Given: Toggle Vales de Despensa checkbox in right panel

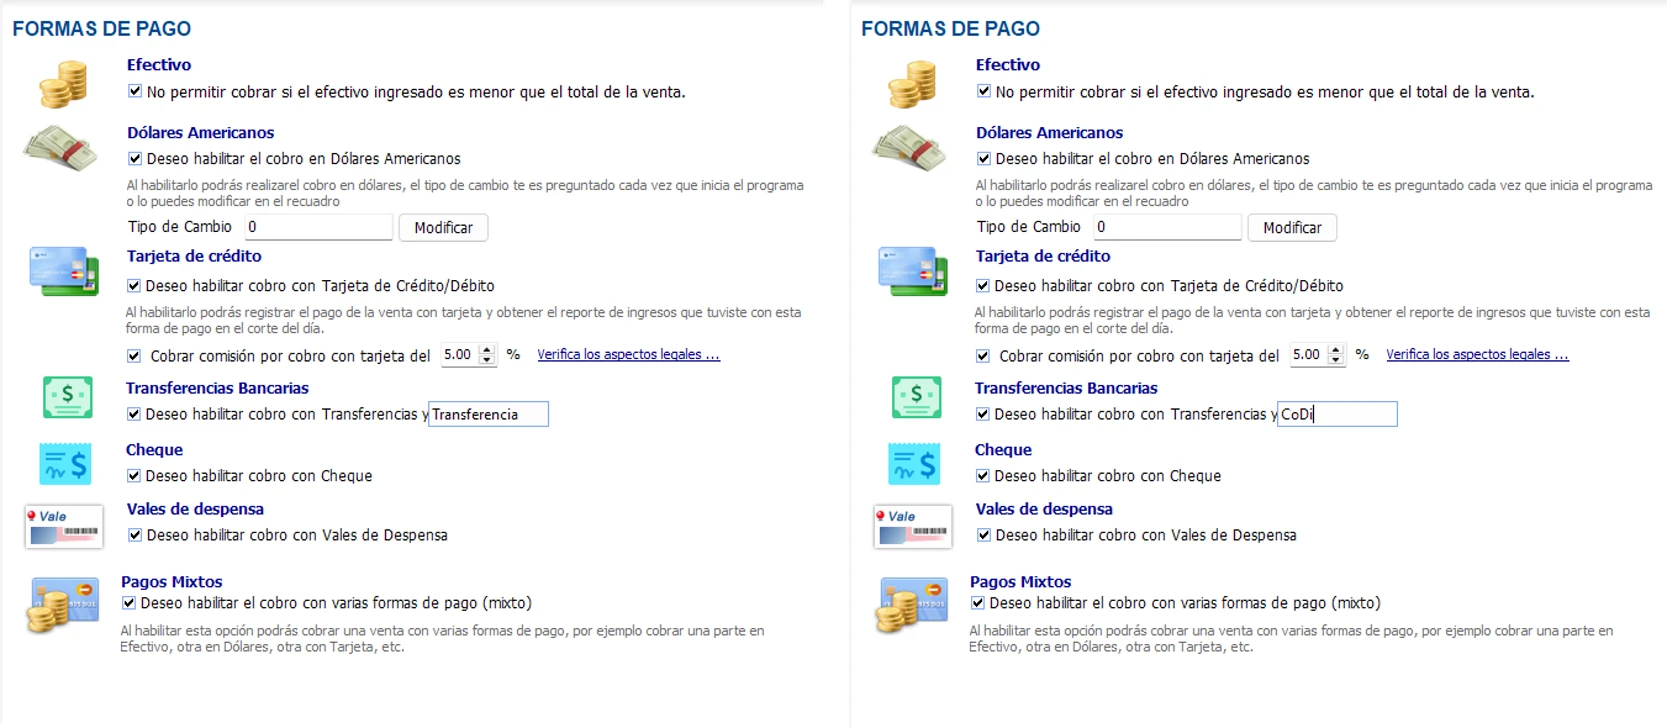Looking at the screenshot, I should 984,535.
